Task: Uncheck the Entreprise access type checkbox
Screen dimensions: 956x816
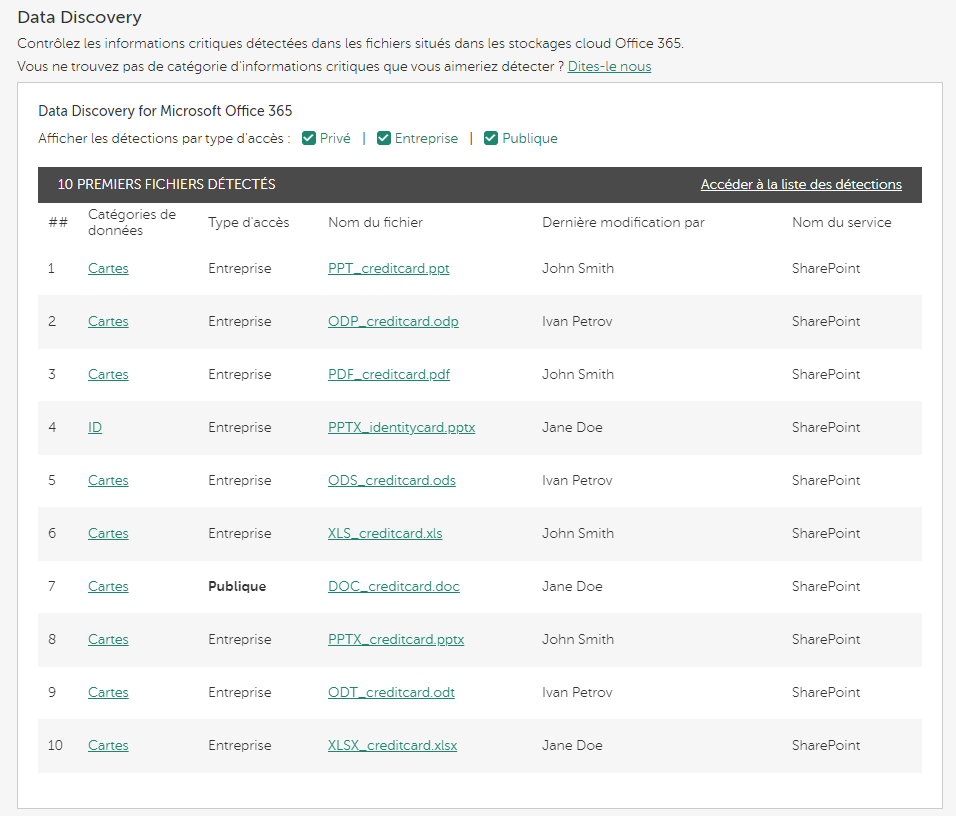Action: (384, 139)
